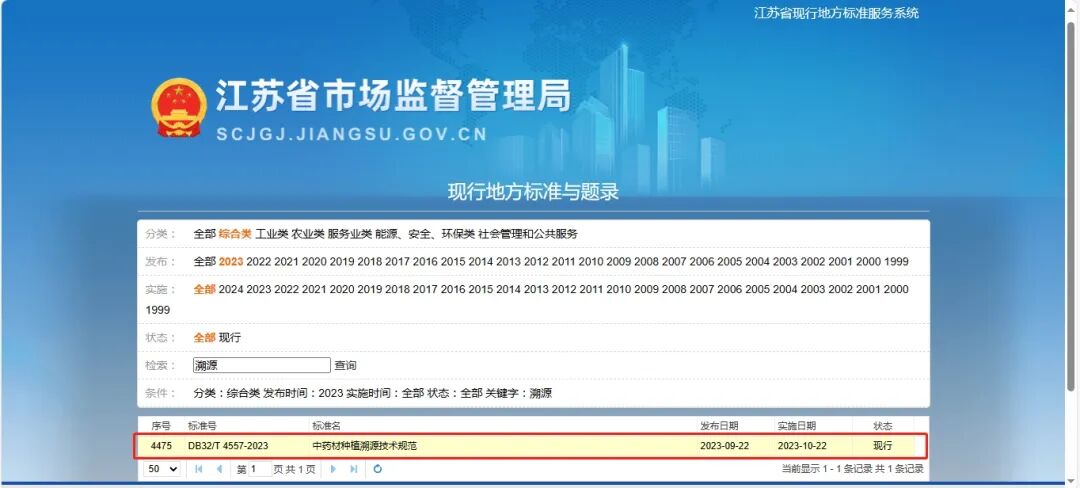Click the 2023-09-22 release date cell
This screenshot has height=488, width=1080.
(725, 446)
